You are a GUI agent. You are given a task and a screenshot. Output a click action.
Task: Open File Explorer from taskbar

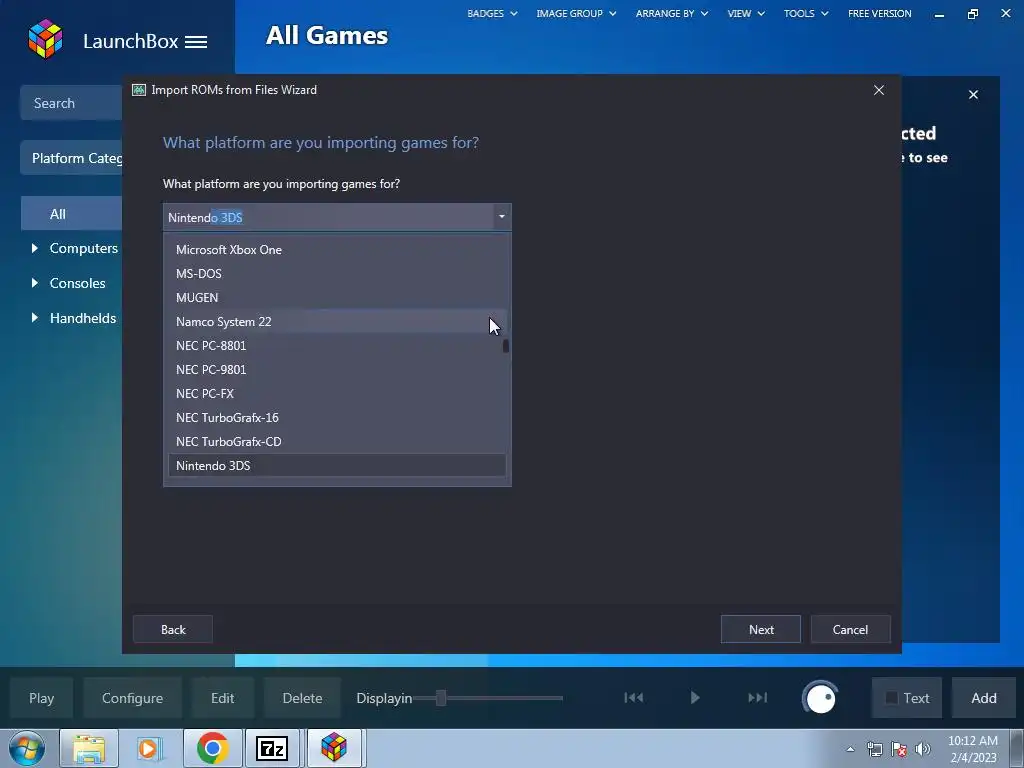(89, 748)
